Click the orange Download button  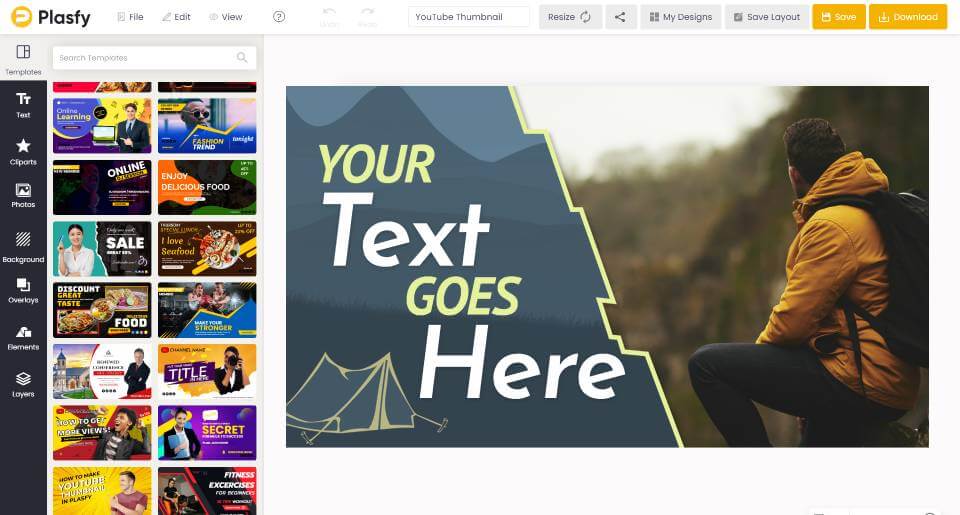pyautogui.click(x=908, y=17)
